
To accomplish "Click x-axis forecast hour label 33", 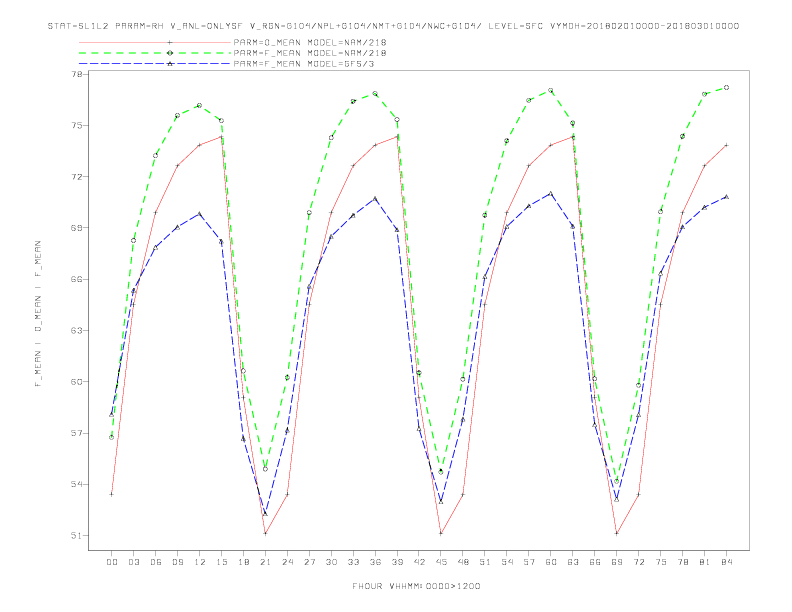I will click(x=353, y=562).
